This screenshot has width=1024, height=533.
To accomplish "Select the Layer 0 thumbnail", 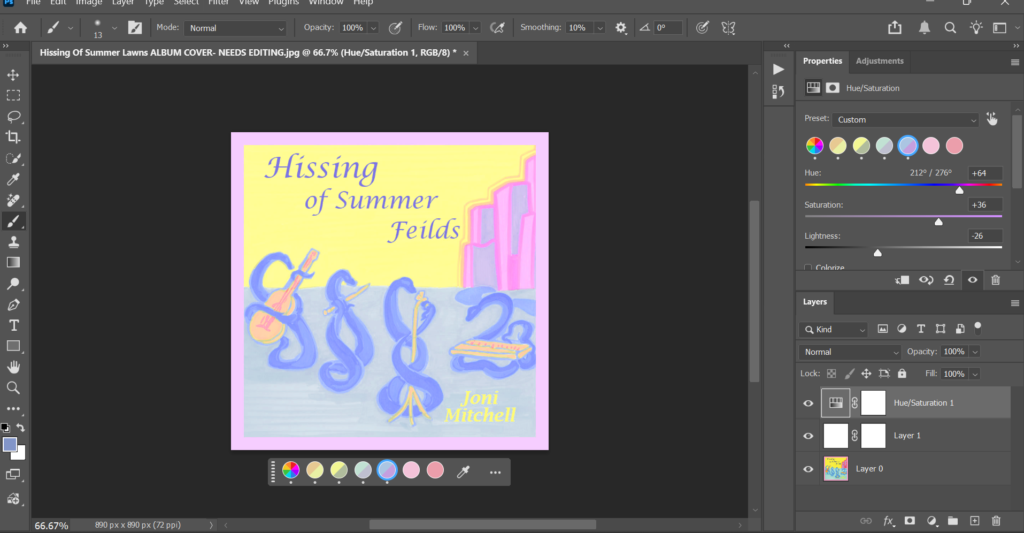I will (836, 468).
